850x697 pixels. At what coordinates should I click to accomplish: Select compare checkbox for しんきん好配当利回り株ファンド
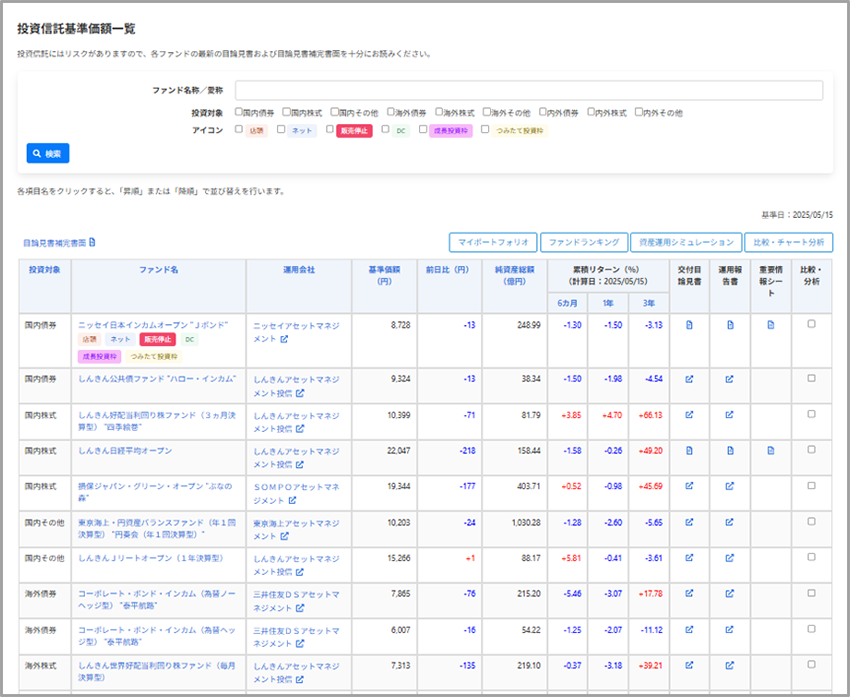click(811, 414)
